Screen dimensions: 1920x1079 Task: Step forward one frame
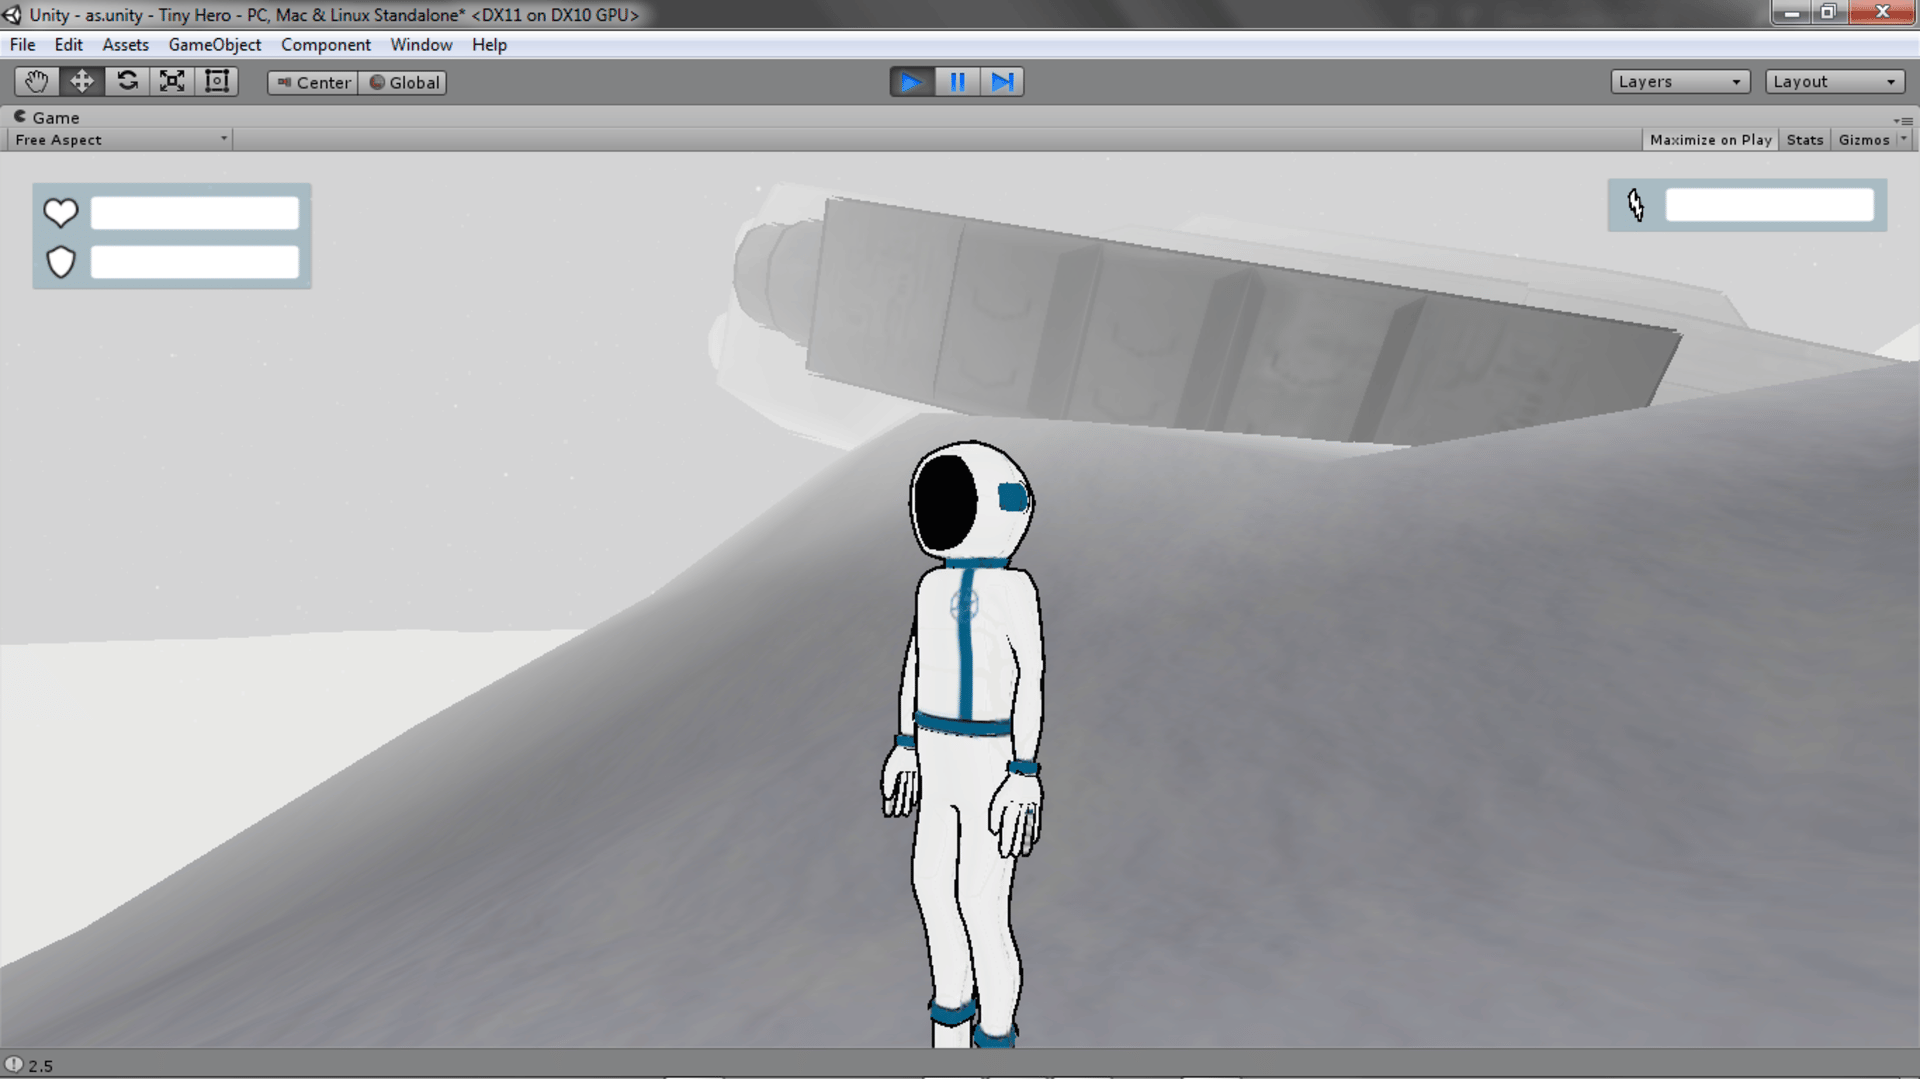tap(1002, 82)
